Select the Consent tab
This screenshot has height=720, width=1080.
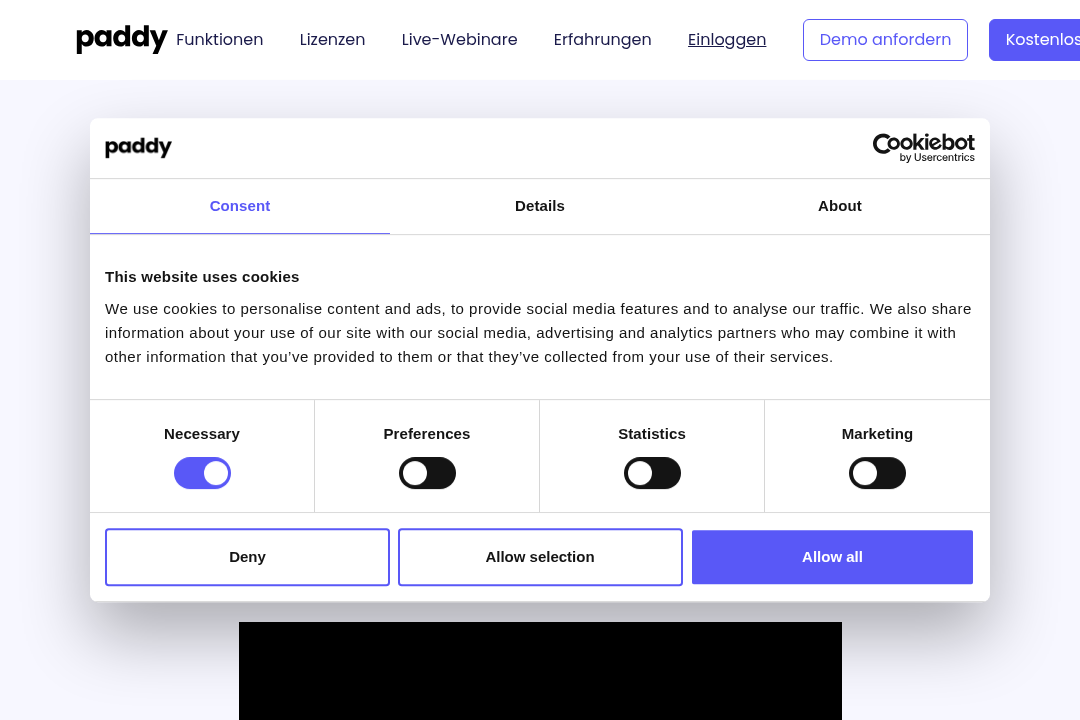click(240, 206)
